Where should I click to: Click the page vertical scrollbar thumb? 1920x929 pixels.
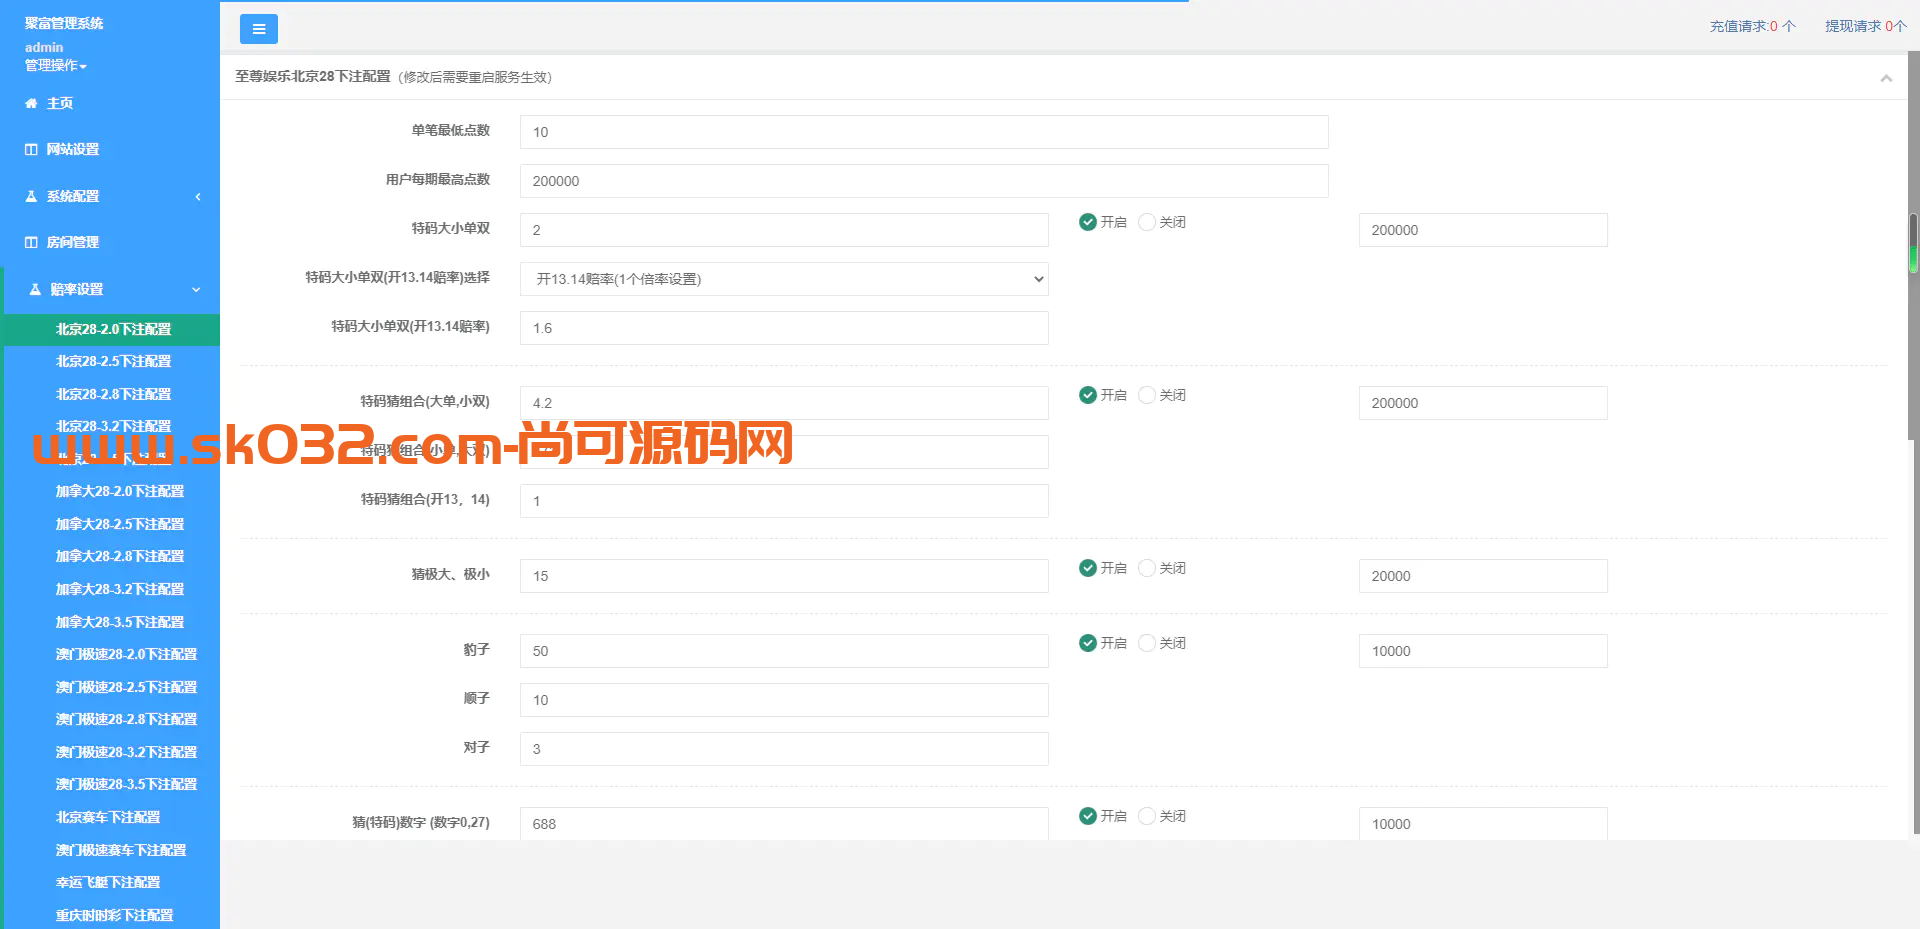pyautogui.click(x=1913, y=243)
